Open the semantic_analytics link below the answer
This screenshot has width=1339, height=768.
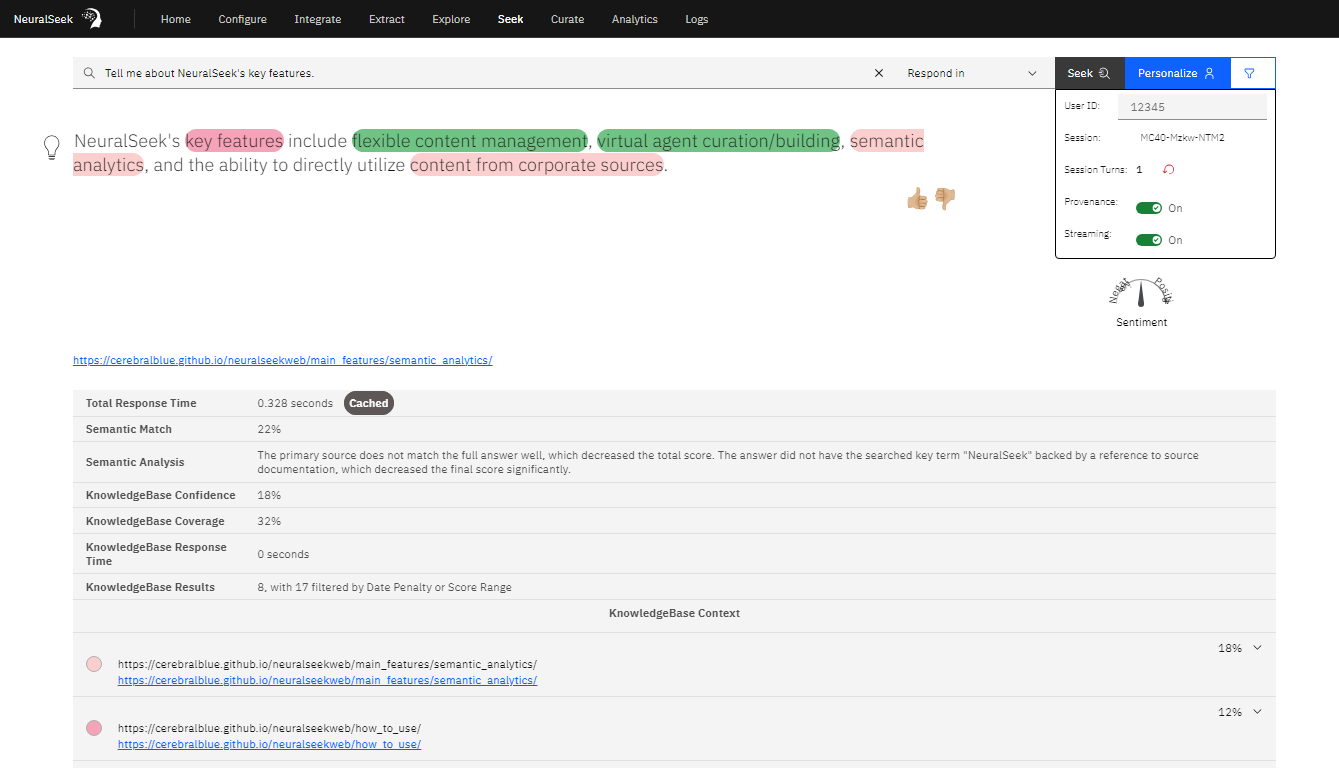point(283,360)
